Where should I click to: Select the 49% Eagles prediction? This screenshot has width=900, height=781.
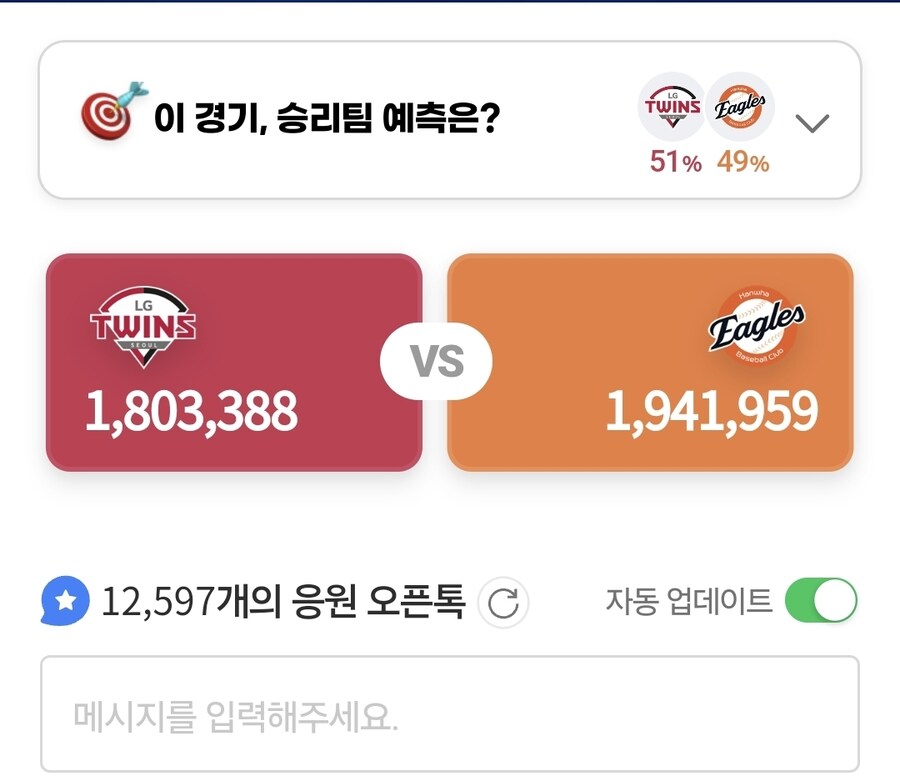pos(743,162)
